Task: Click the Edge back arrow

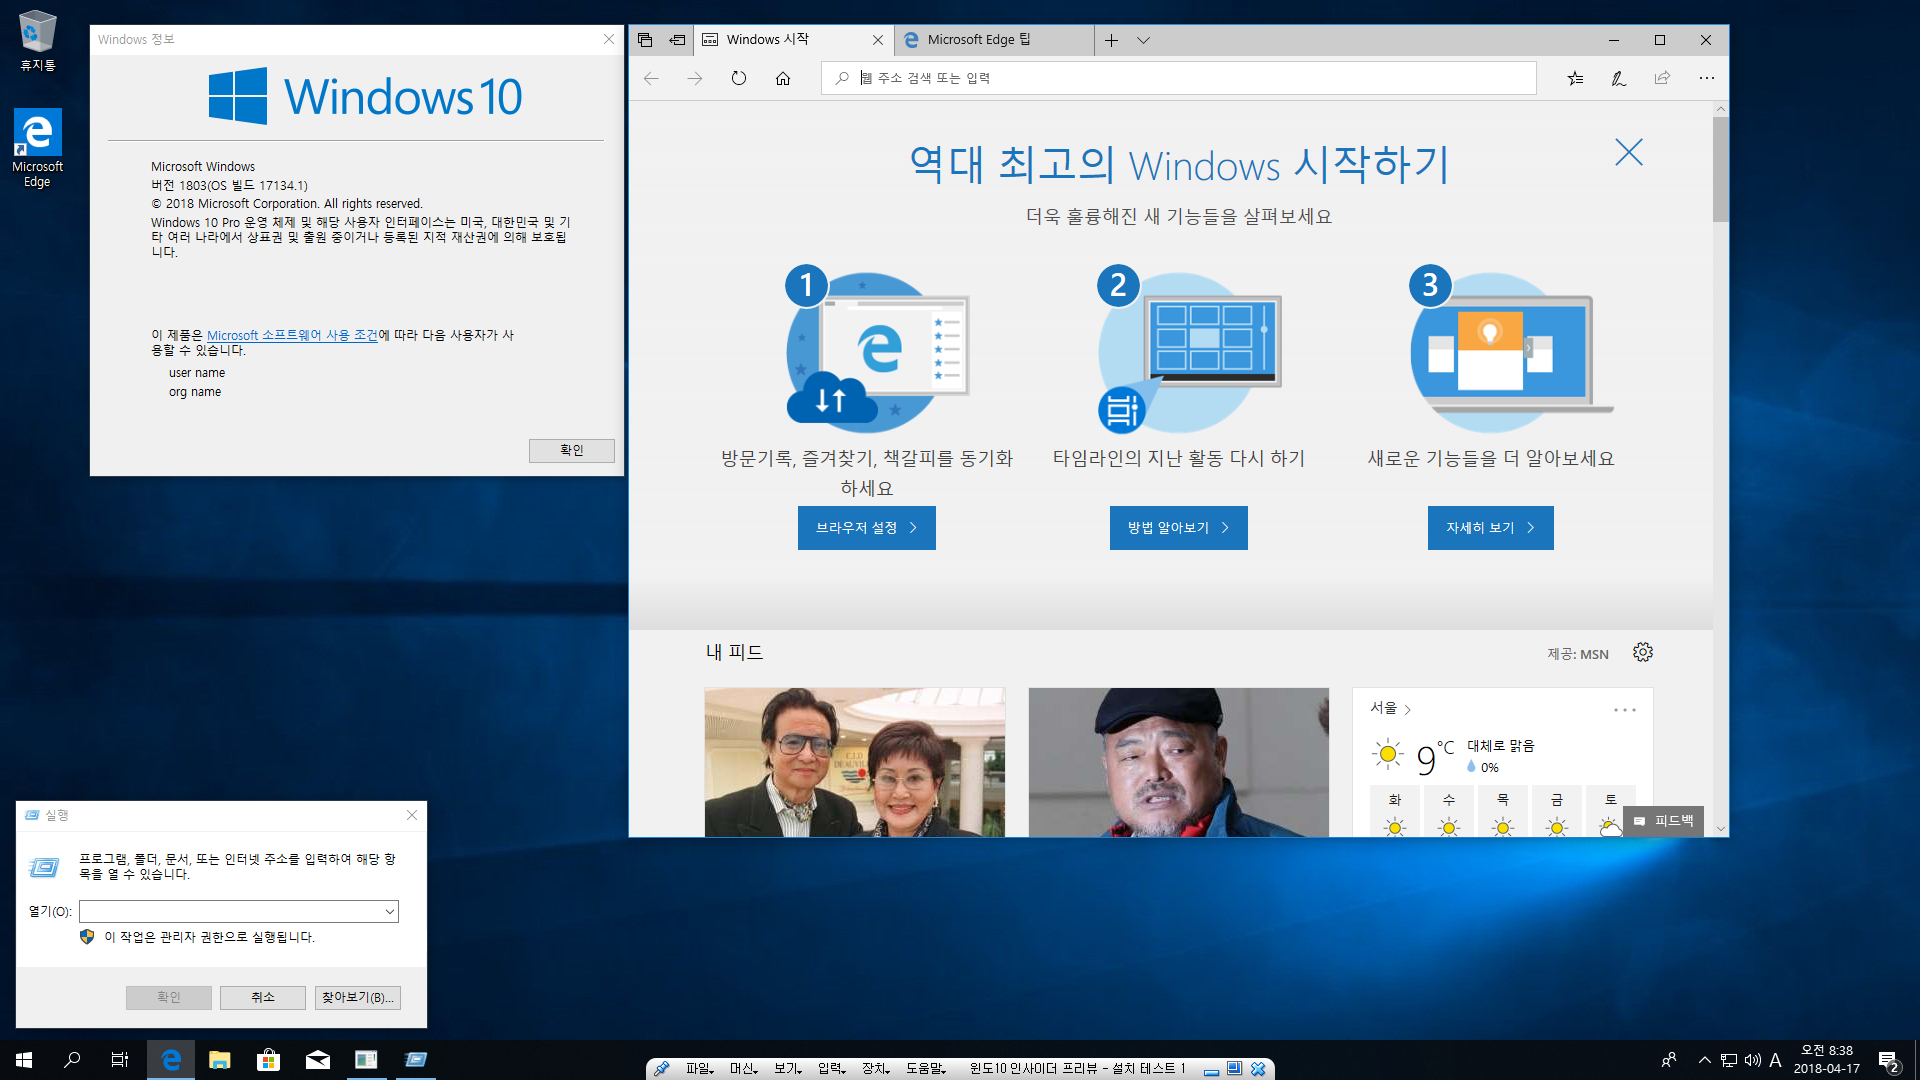Action: pyautogui.click(x=651, y=78)
